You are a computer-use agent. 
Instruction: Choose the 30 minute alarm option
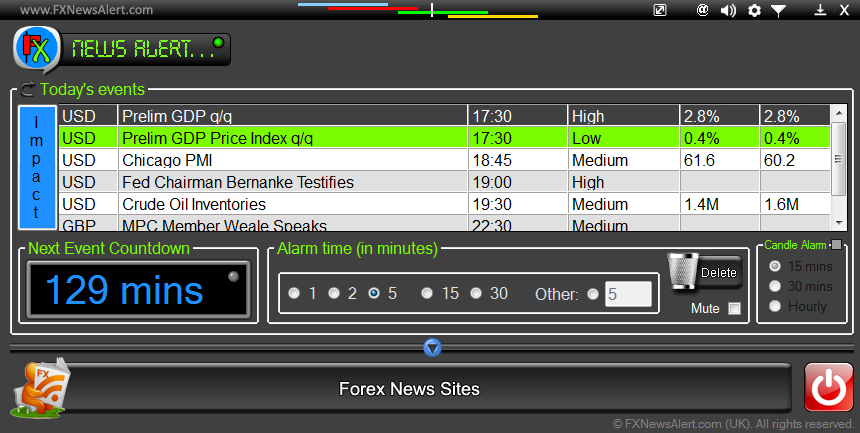click(x=476, y=293)
